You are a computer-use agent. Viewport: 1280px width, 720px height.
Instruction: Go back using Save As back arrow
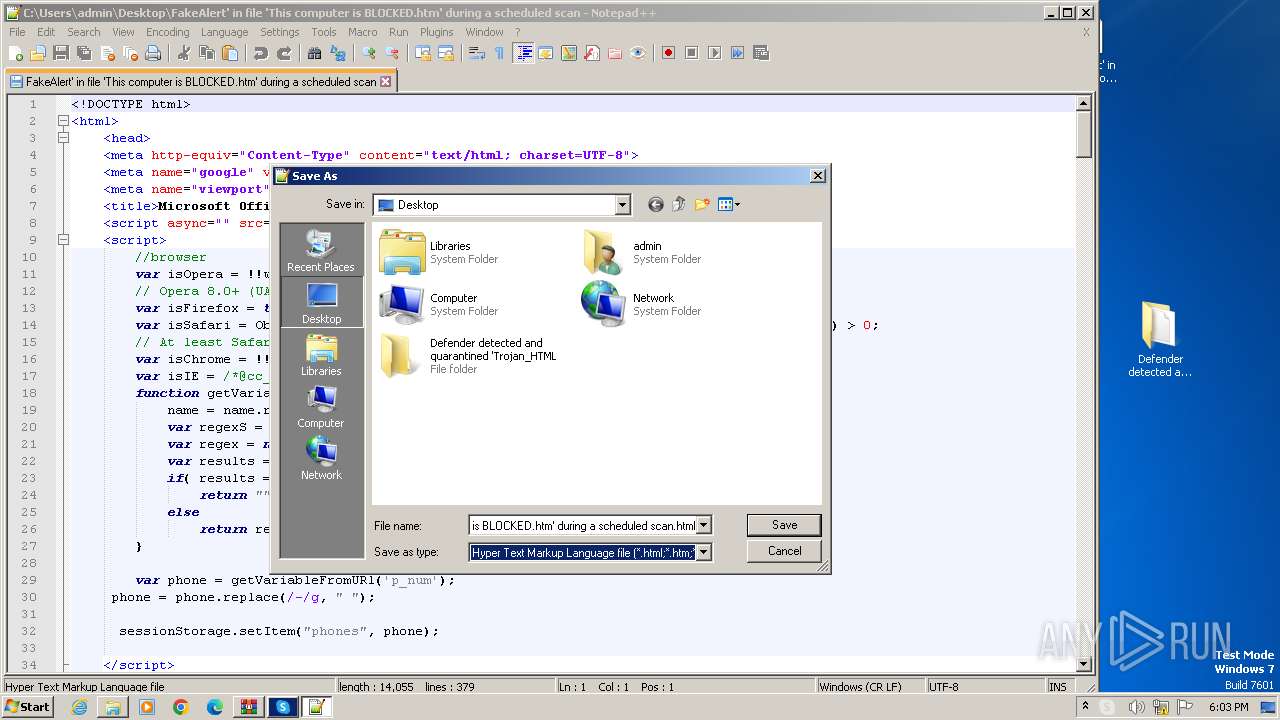tap(656, 204)
